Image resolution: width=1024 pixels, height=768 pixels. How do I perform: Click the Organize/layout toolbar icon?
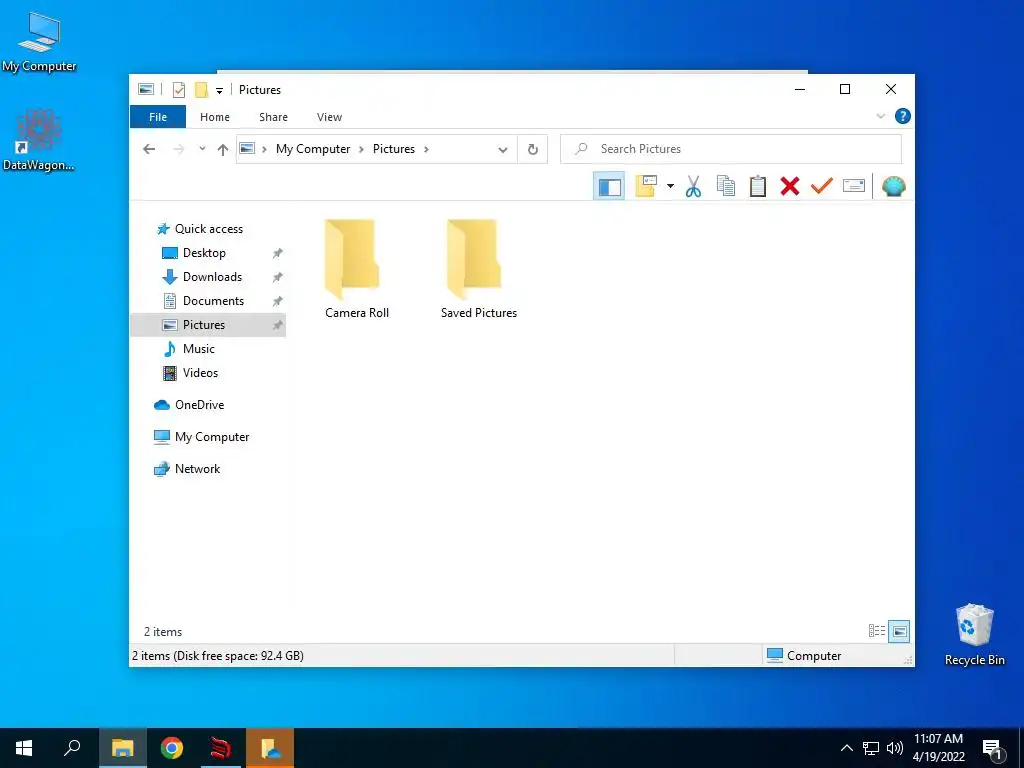(646, 186)
